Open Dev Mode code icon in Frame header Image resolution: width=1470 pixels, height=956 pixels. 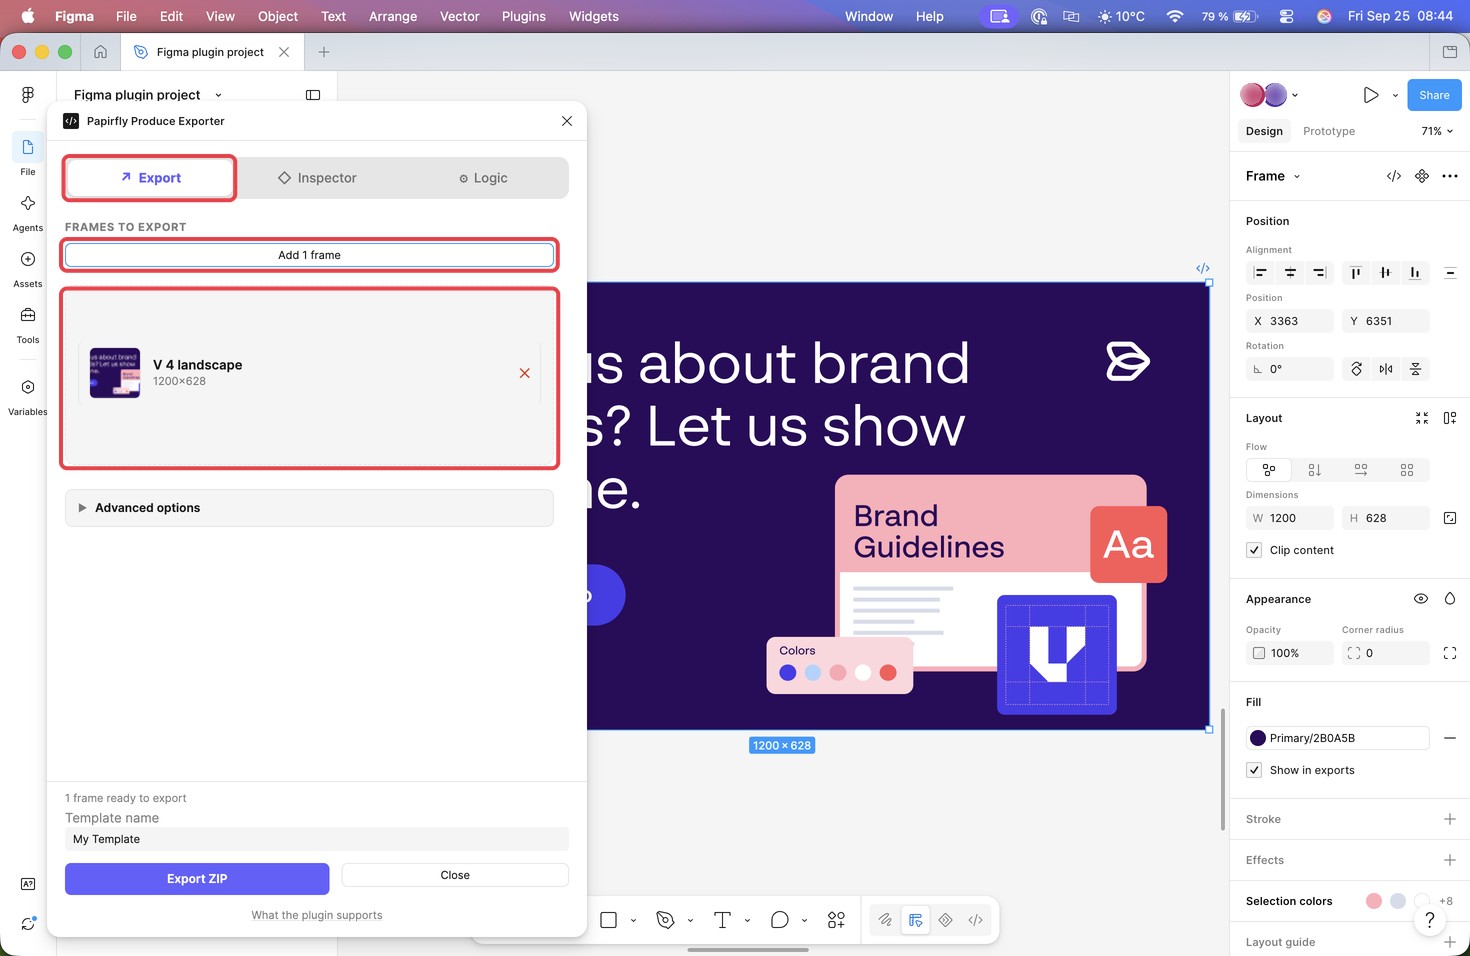1394,176
